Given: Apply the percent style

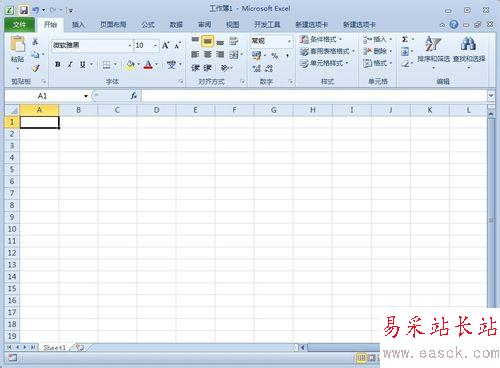Looking at the screenshot, I should [x=274, y=55].
